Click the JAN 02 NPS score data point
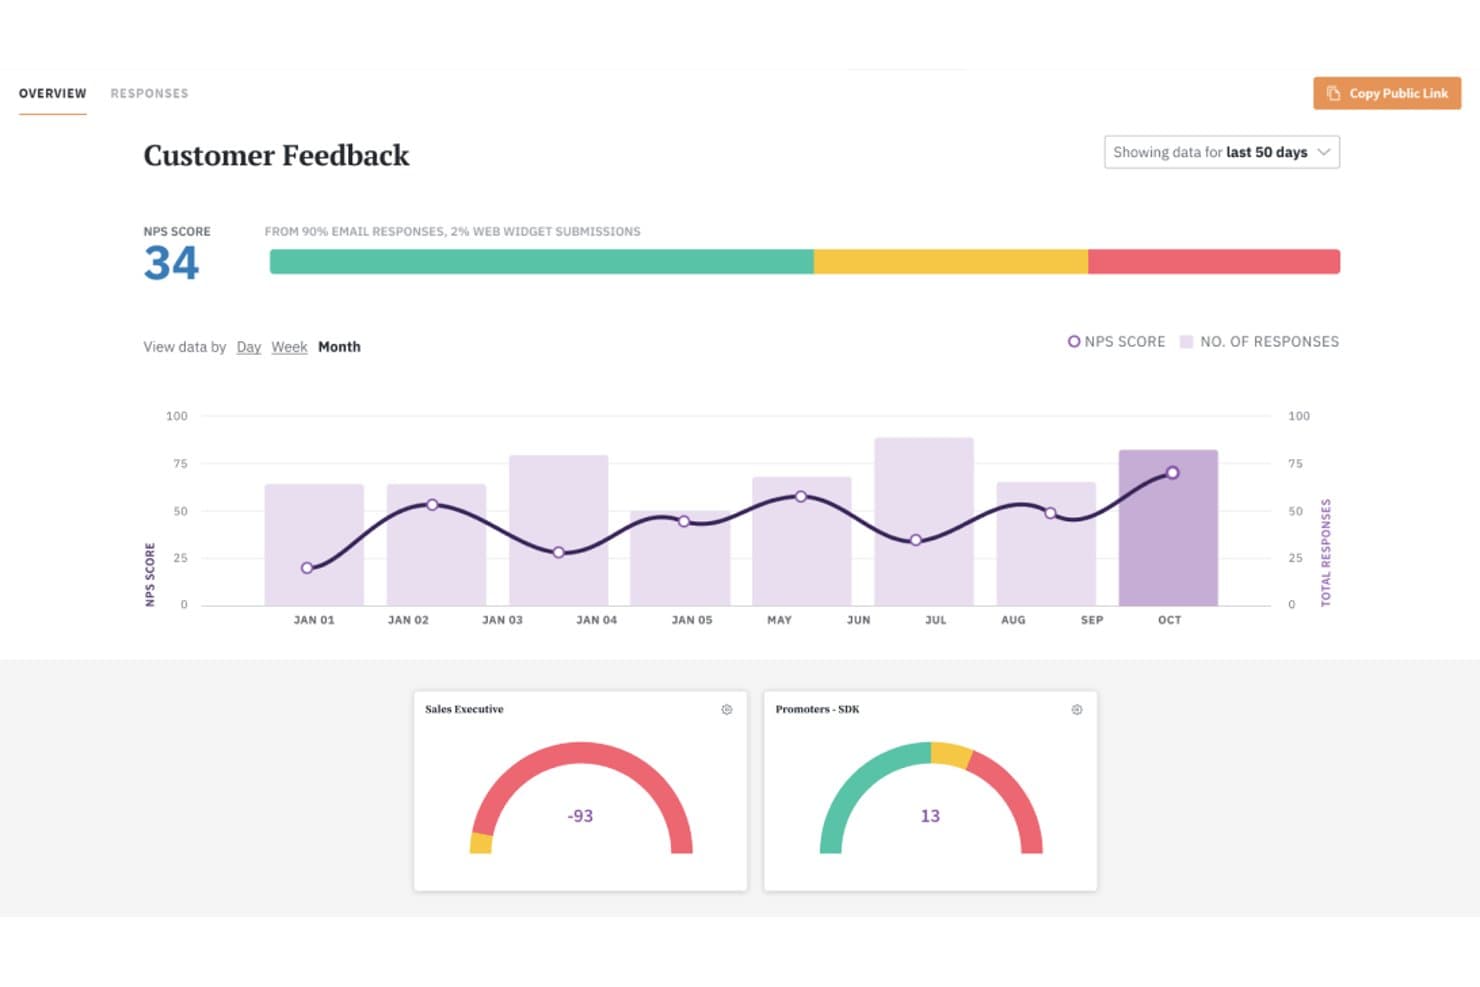The height and width of the screenshot is (987, 1480). (x=432, y=505)
